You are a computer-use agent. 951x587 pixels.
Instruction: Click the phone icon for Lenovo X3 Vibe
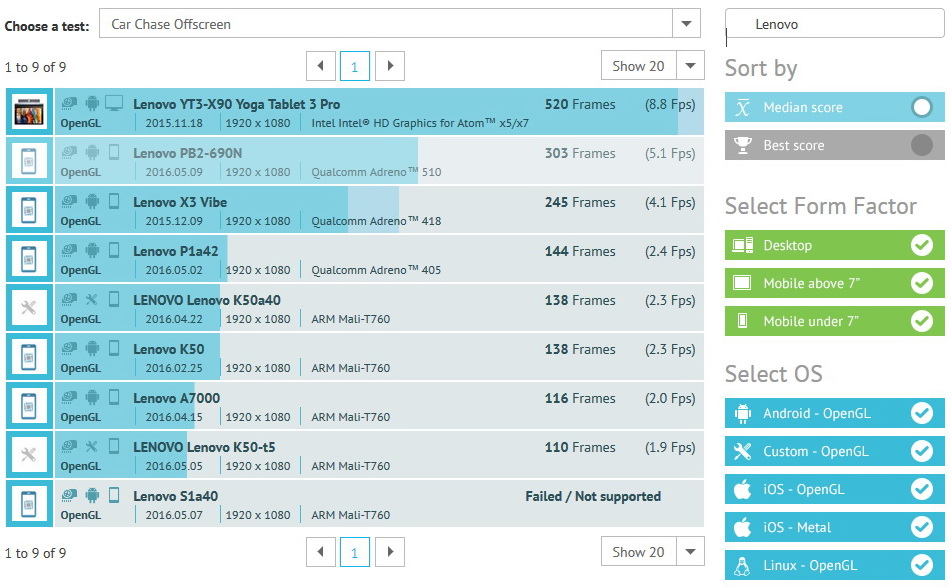pyautogui.click(x=29, y=210)
